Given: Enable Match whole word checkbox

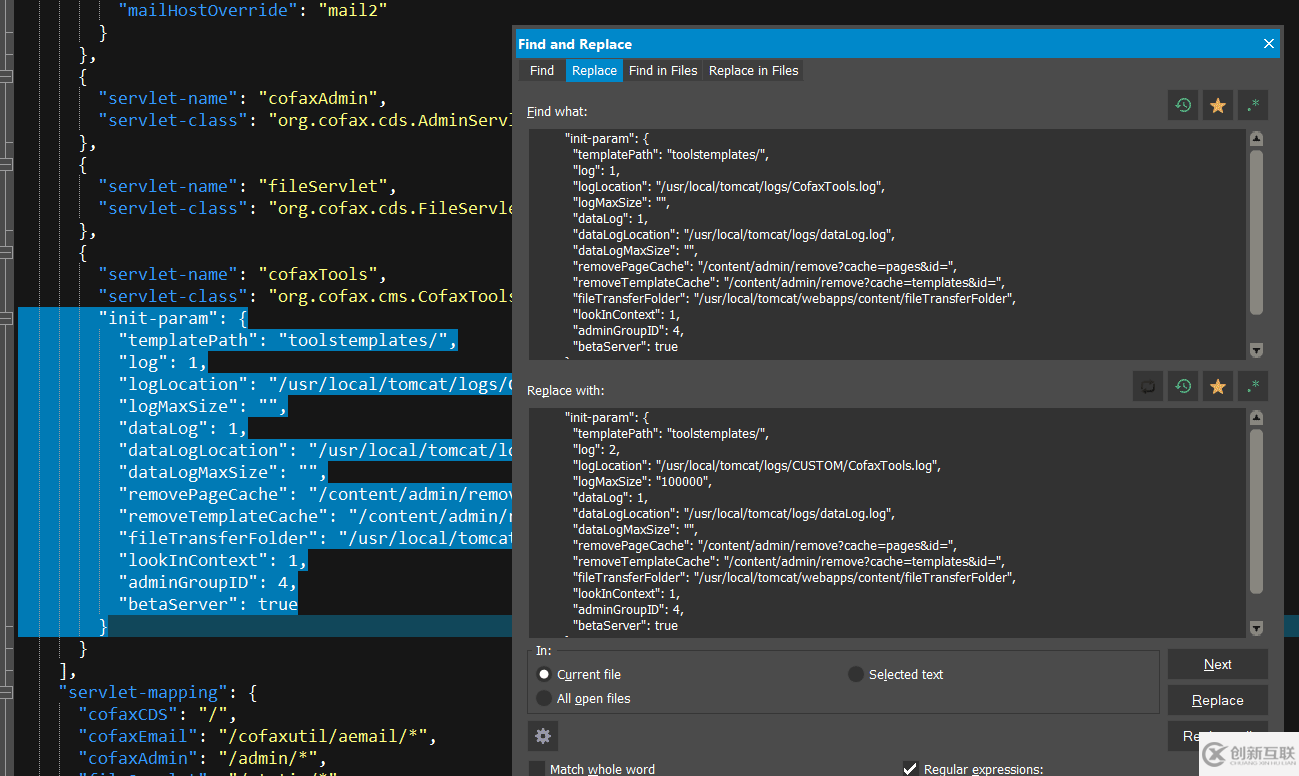Looking at the screenshot, I should (x=537, y=769).
